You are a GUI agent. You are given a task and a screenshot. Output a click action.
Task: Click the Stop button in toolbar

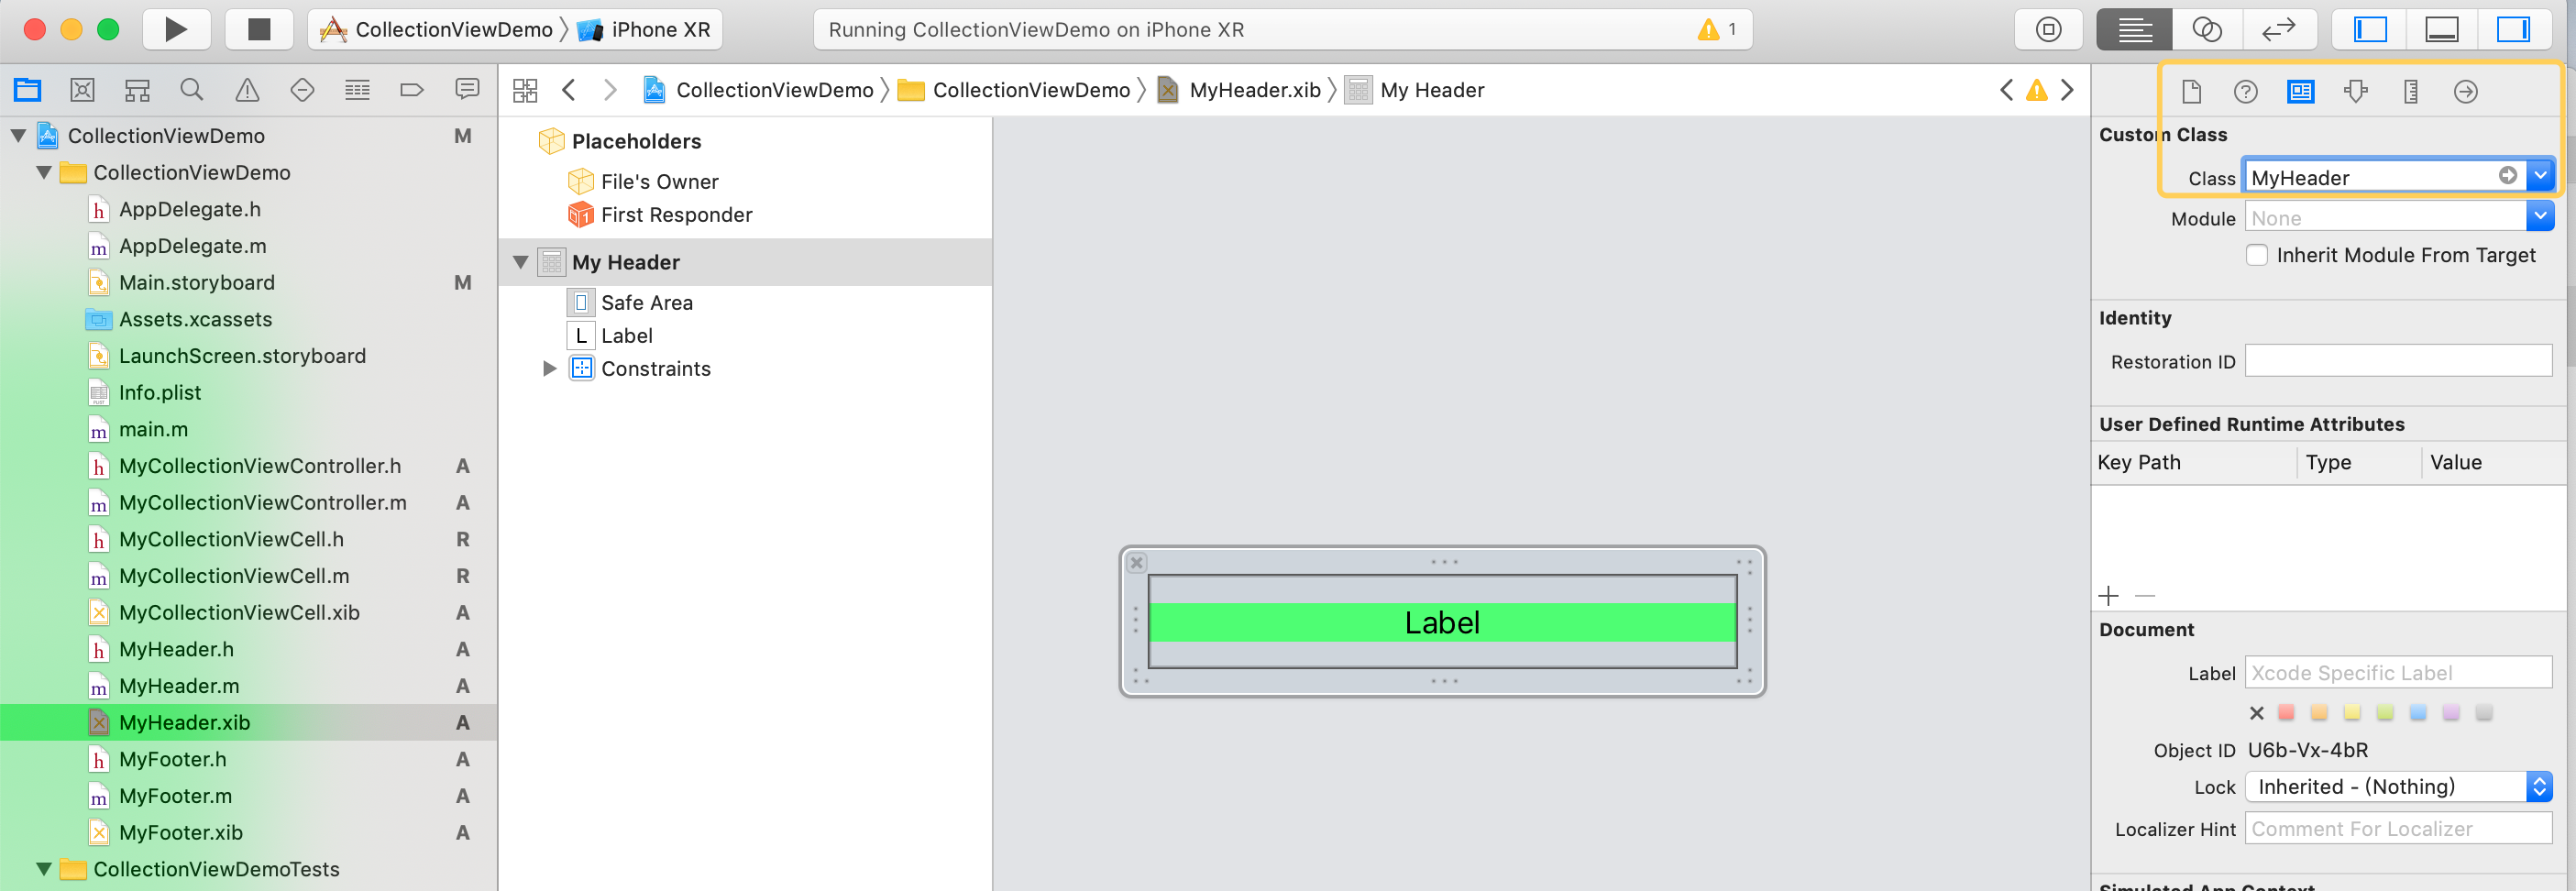[259, 29]
